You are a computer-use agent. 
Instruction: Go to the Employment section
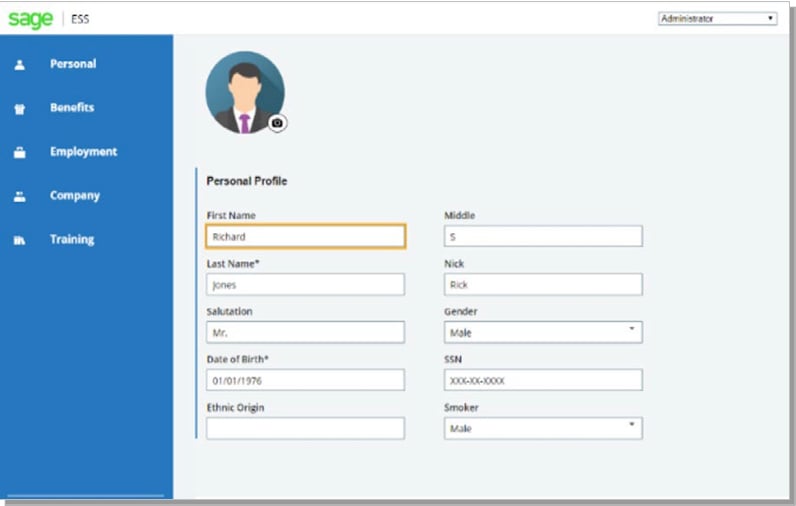(x=83, y=152)
